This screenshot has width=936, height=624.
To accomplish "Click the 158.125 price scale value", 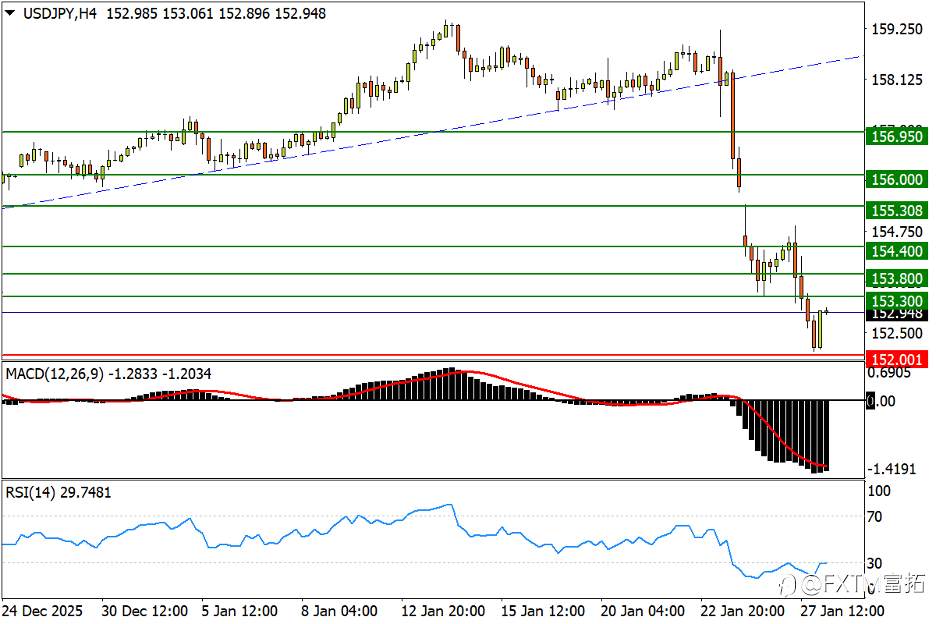I will tap(897, 80).
